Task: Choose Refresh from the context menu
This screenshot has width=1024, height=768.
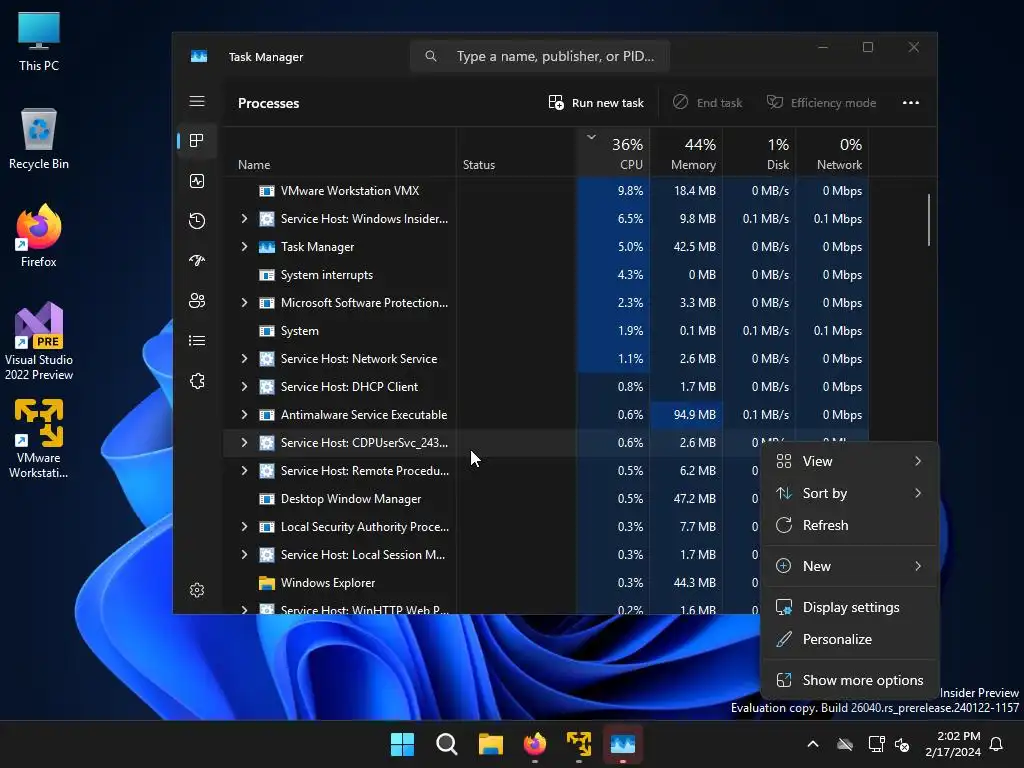Action: click(x=850, y=525)
